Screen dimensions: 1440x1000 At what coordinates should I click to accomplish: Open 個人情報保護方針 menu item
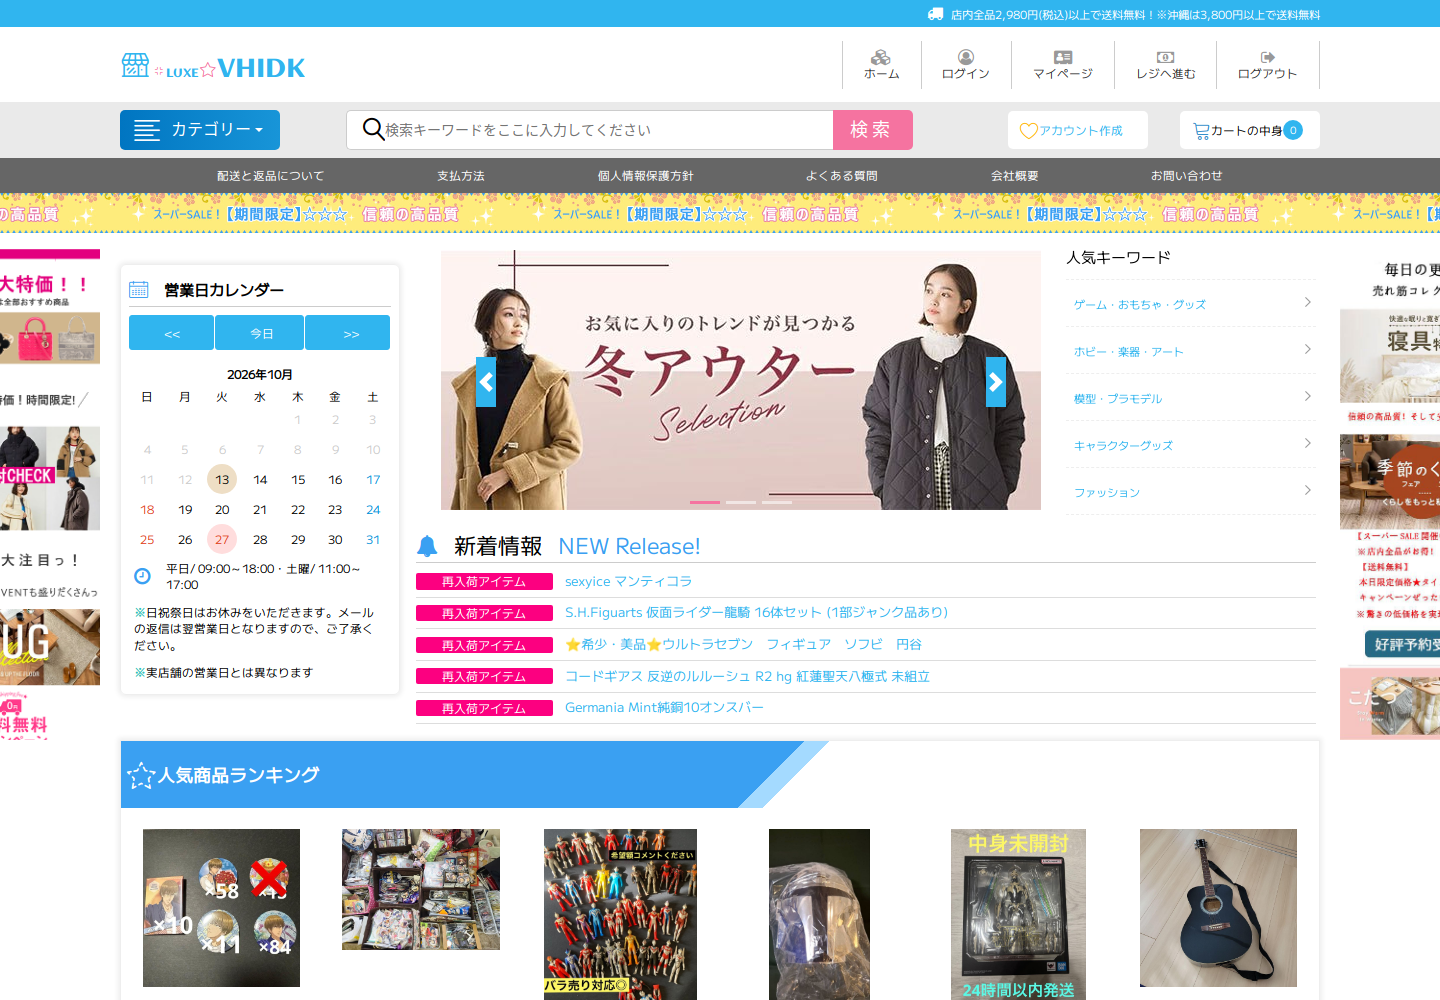point(646,176)
